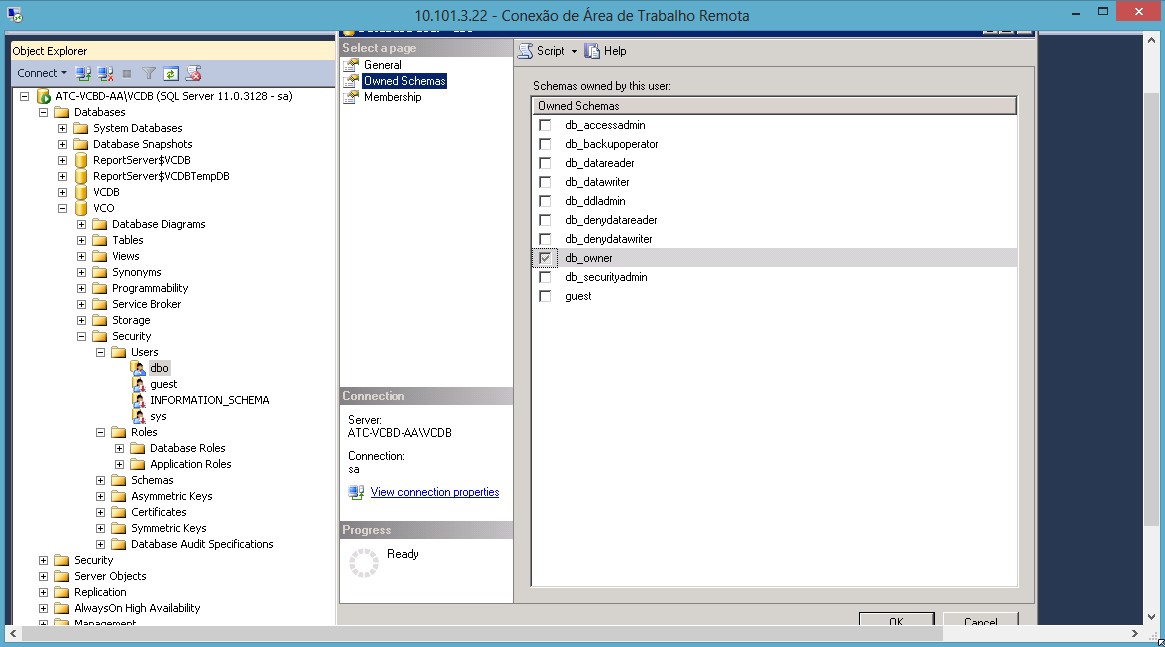Select the Database Roles tree item
Screen dimensions: 1165x647
click(187, 448)
